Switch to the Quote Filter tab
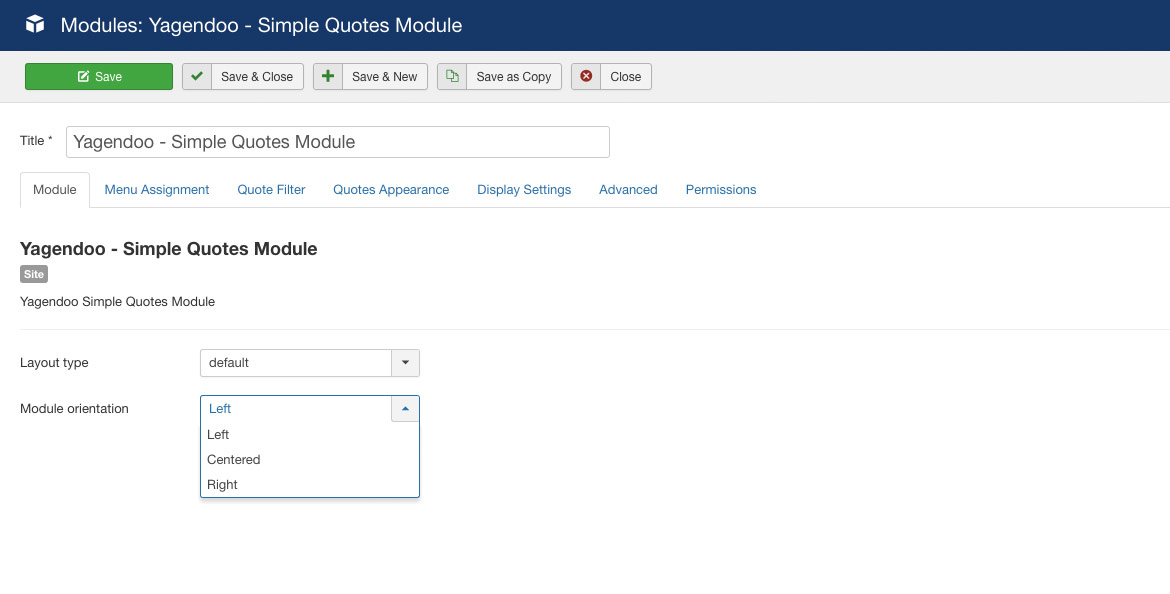The width and height of the screenshot is (1170, 594). tap(271, 190)
